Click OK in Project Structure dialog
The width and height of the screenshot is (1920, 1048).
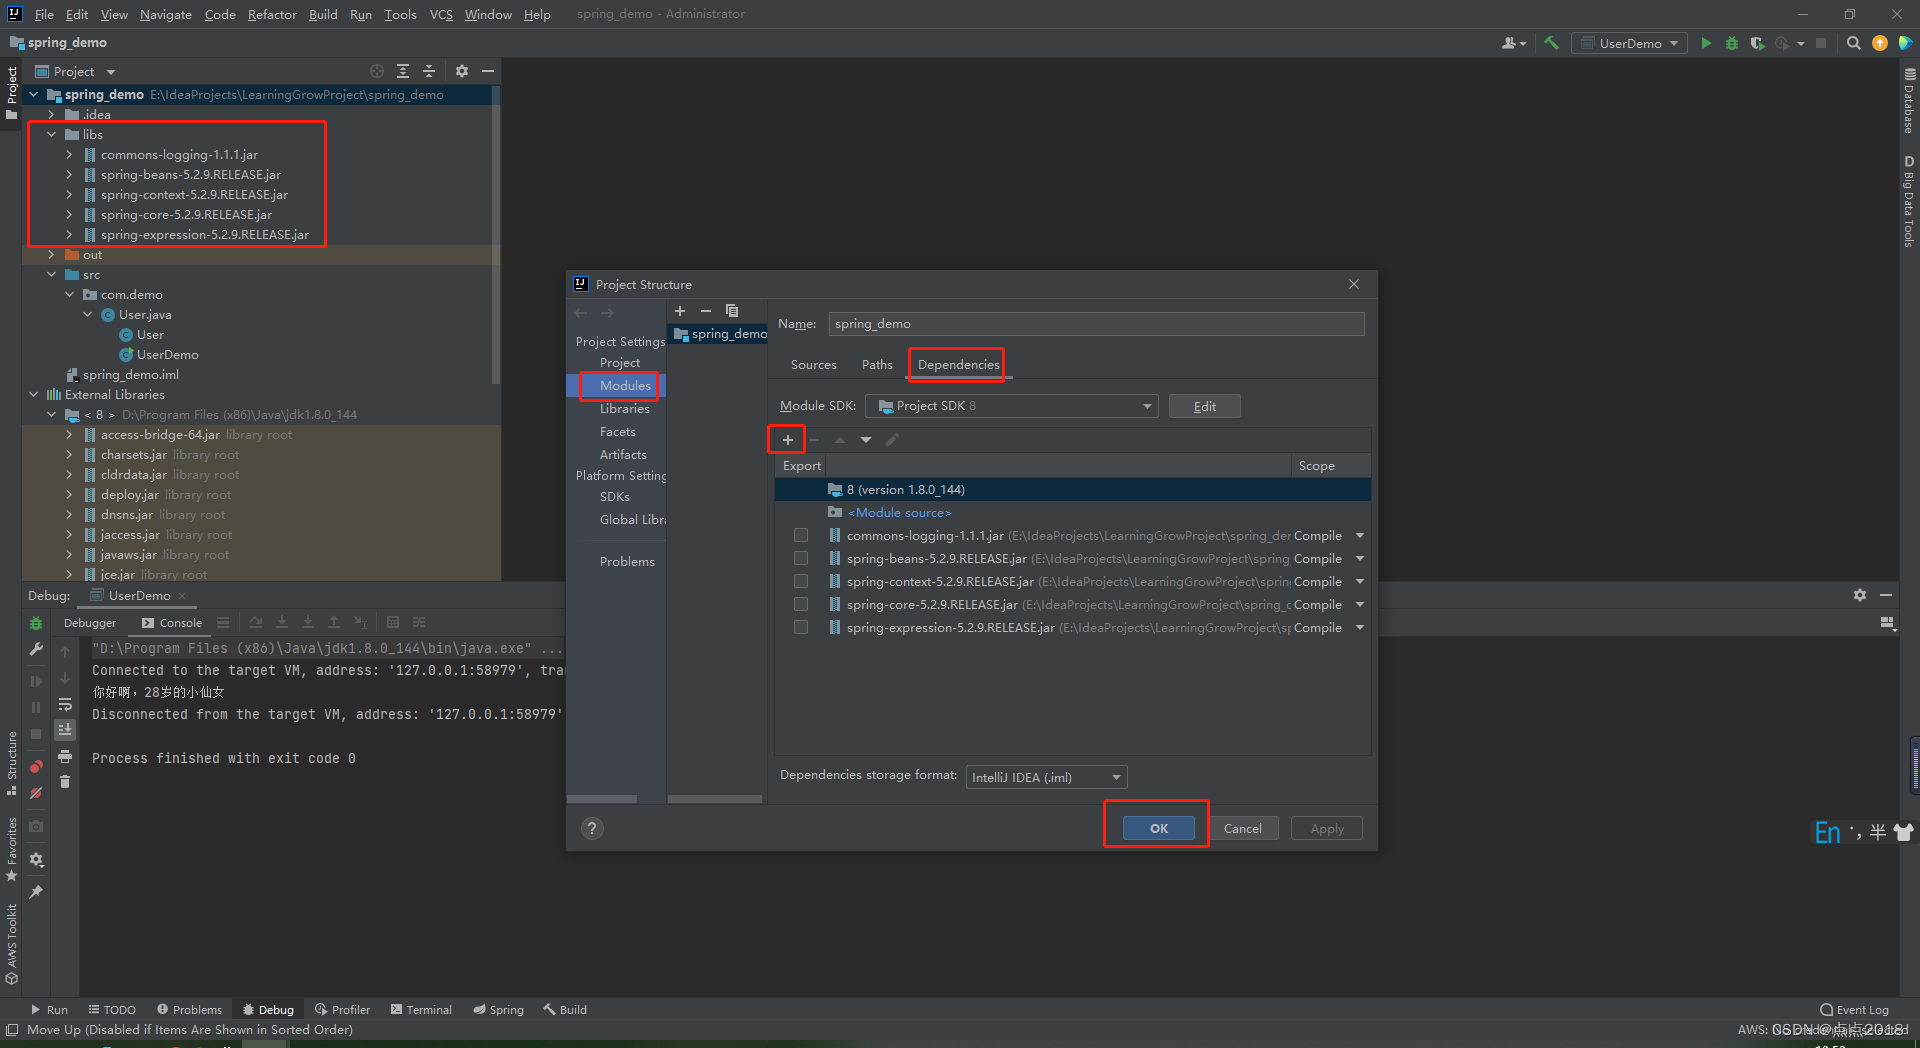(x=1159, y=828)
